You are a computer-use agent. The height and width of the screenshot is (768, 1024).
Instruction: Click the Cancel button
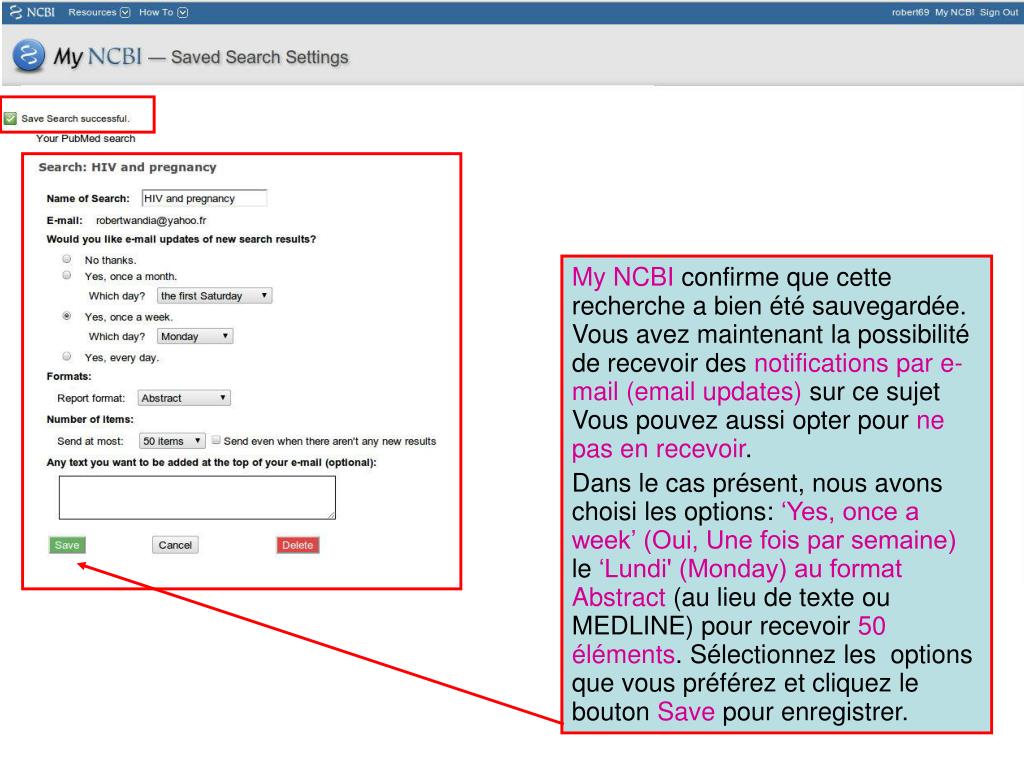[x=175, y=545]
